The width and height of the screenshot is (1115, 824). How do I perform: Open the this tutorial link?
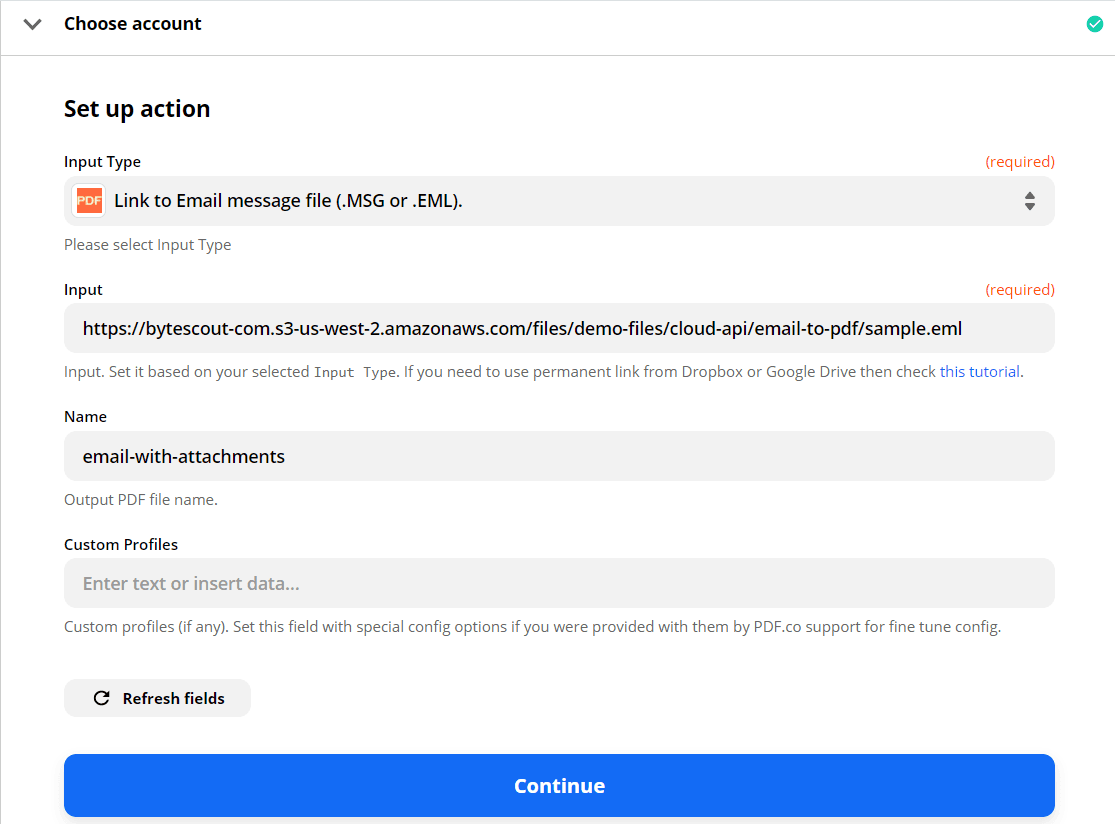(979, 371)
